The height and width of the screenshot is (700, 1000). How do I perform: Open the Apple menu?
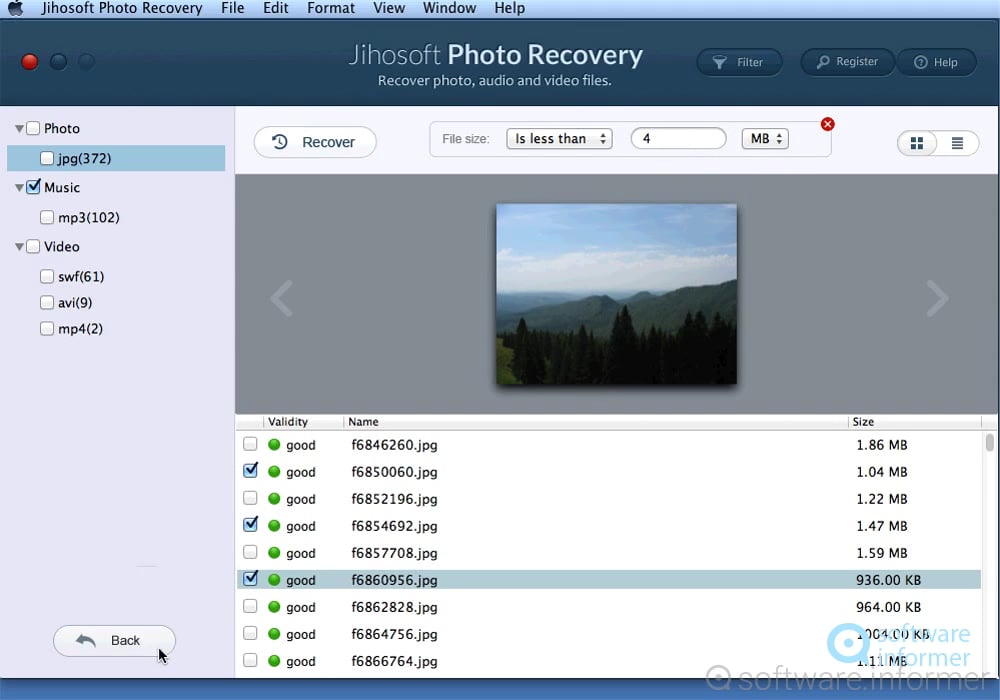pos(16,8)
